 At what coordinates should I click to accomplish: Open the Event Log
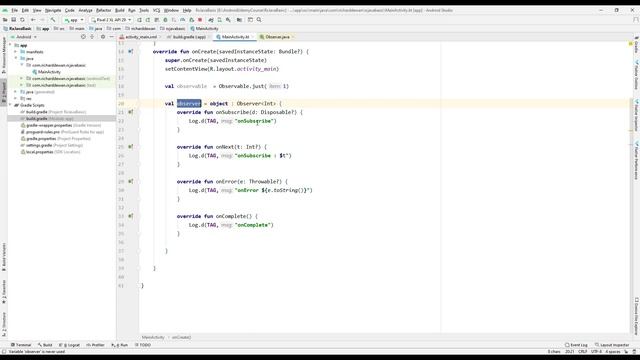click(x=576, y=345)
